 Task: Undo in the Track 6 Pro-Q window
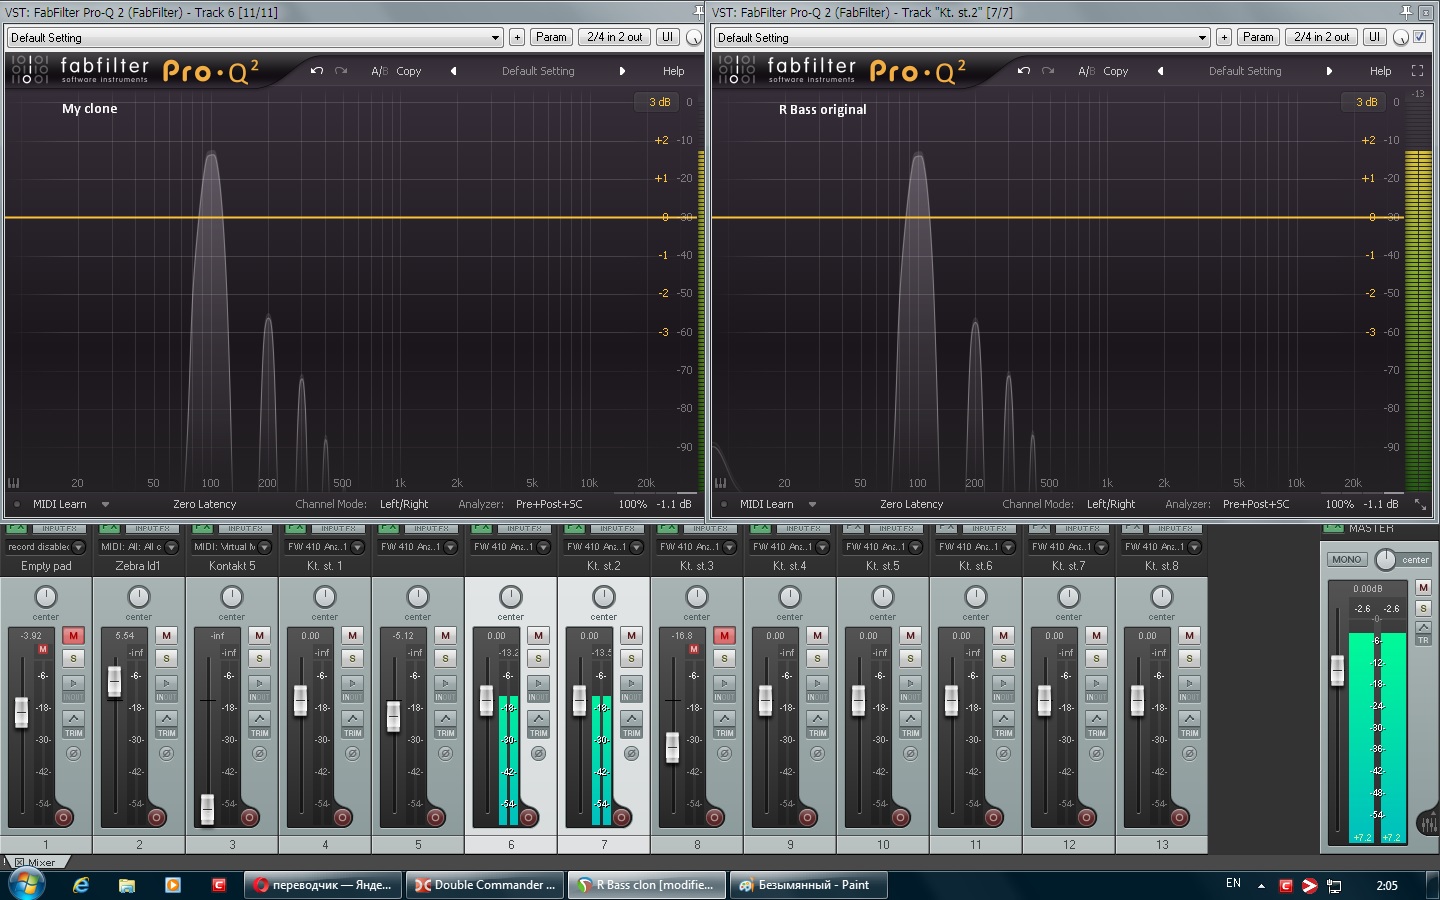(317, 71)
